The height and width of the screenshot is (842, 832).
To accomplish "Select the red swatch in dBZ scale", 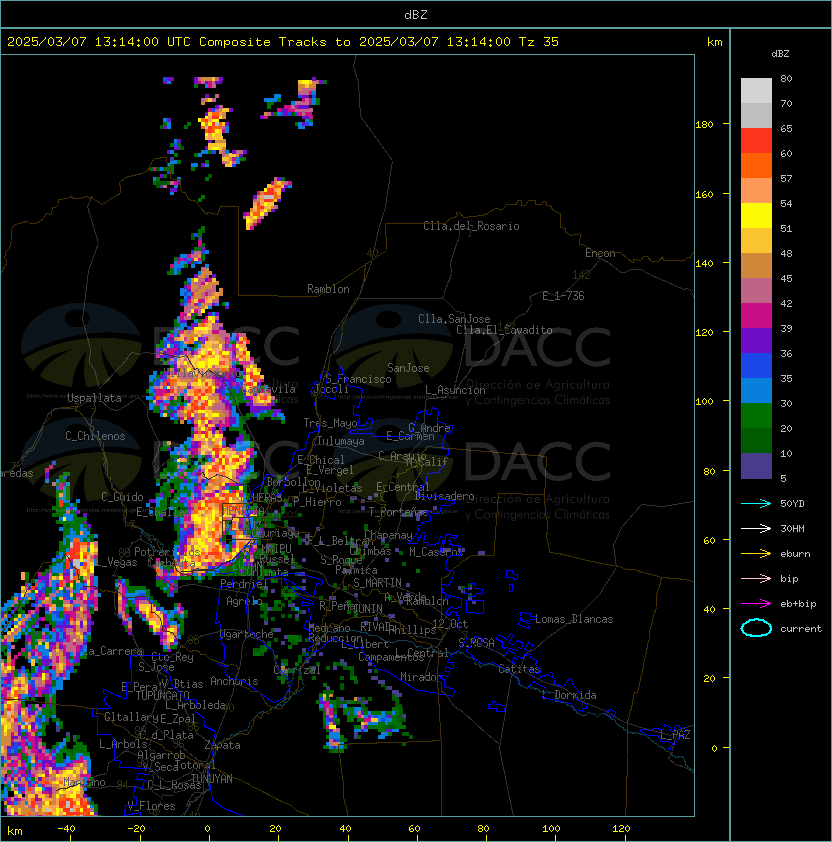I will (756, 141).
